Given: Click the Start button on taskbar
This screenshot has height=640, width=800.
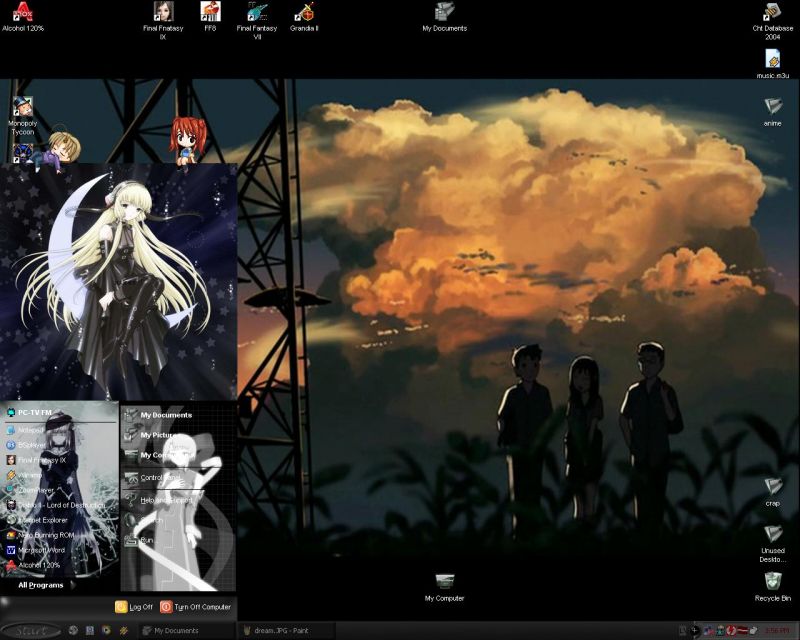Looking at the screenshot, I should 31,631.
